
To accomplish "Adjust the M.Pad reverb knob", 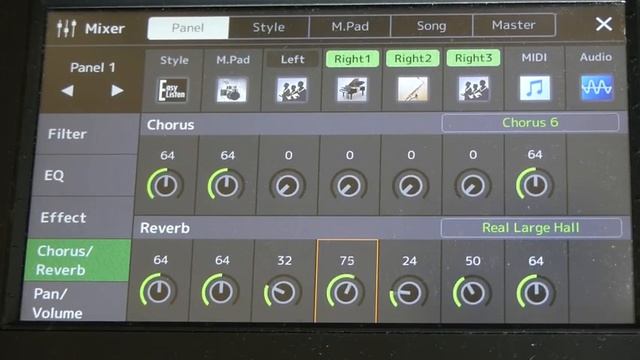I will pyautogui.click(x=220, y=291).
